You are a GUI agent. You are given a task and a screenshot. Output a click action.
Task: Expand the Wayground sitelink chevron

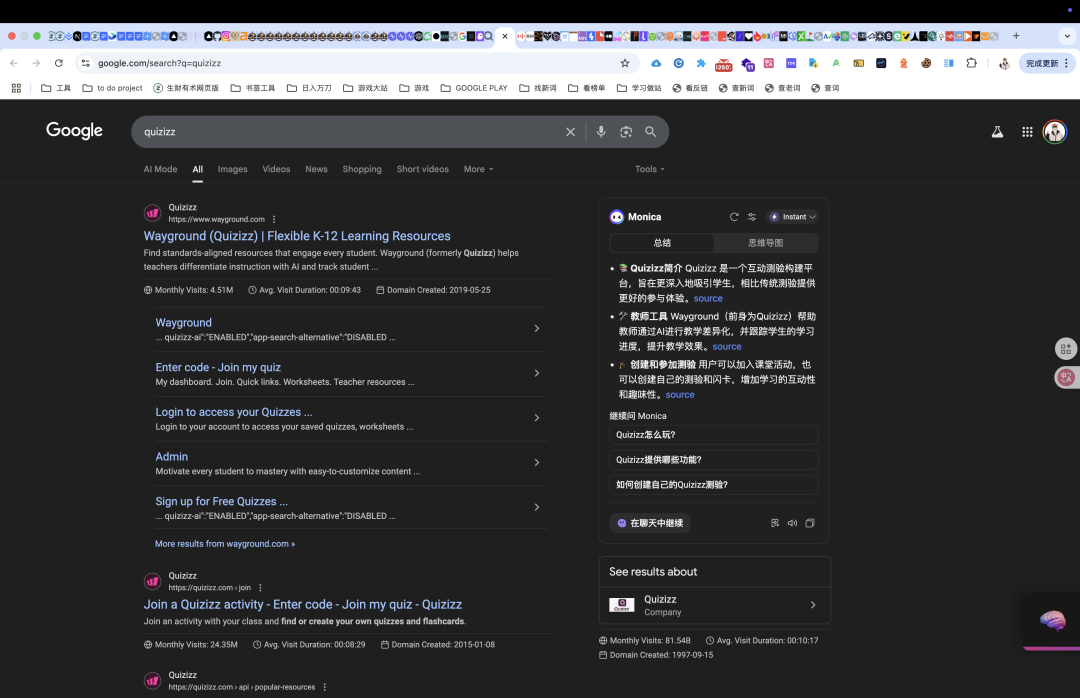[x=537, y=329]
